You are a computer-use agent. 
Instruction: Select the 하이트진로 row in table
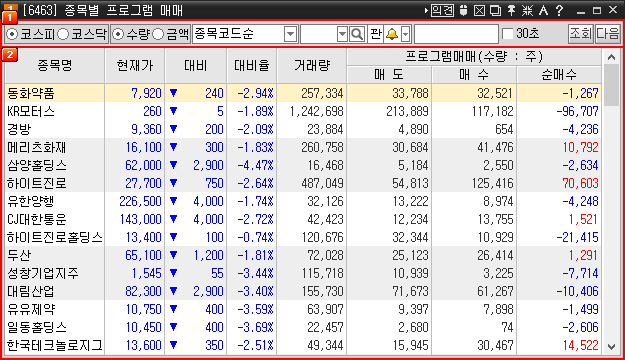tap(303, 183)
